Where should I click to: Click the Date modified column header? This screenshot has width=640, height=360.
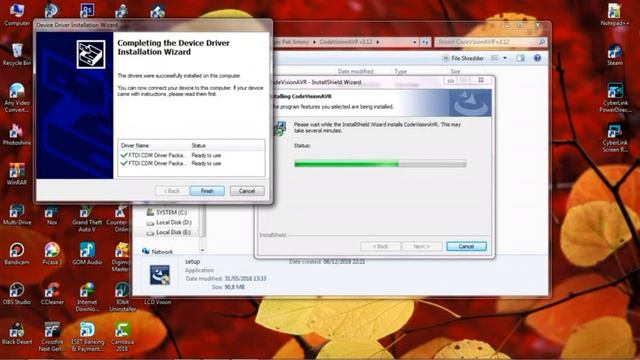[356, 71]
